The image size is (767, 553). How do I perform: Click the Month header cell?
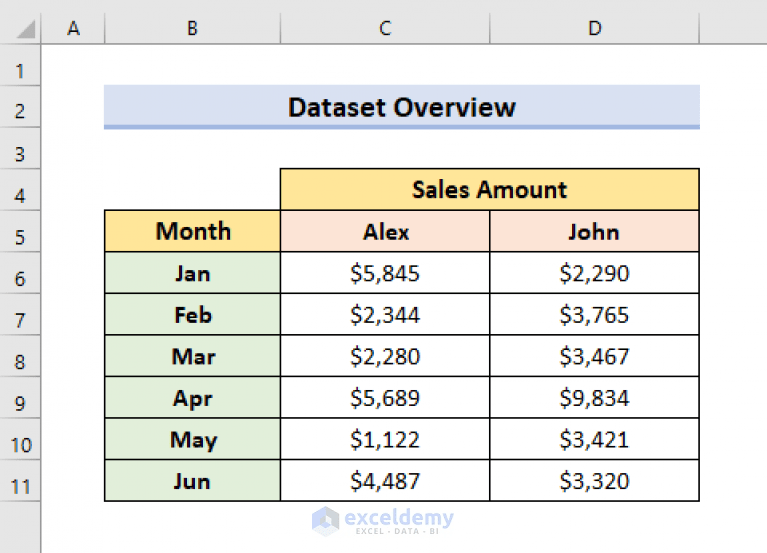[x=193, y=231]
